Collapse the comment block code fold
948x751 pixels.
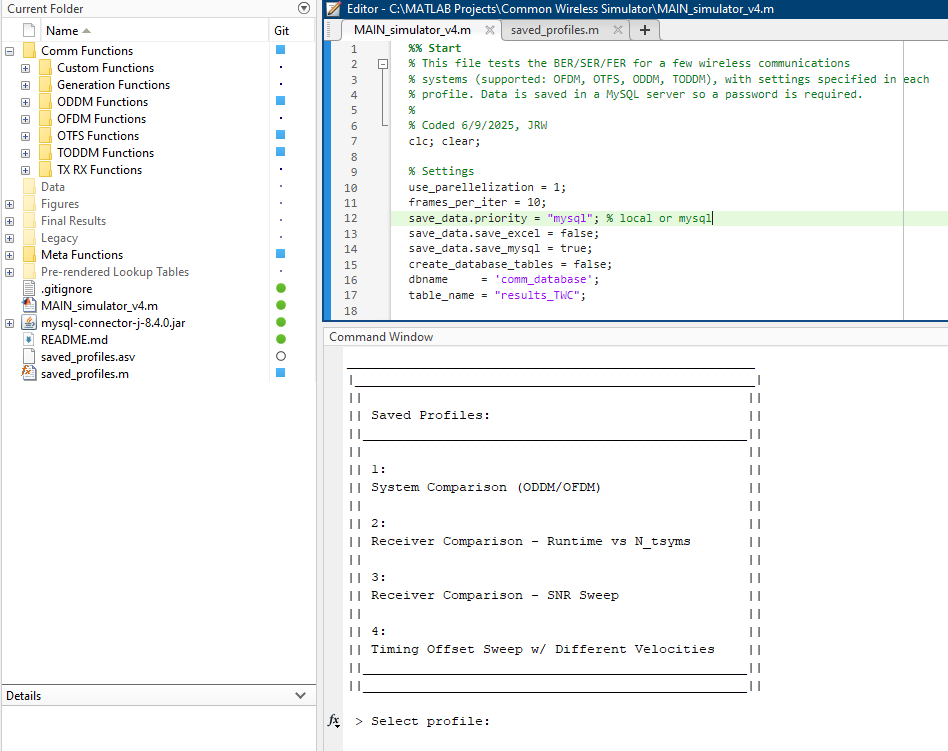(383, 63)
